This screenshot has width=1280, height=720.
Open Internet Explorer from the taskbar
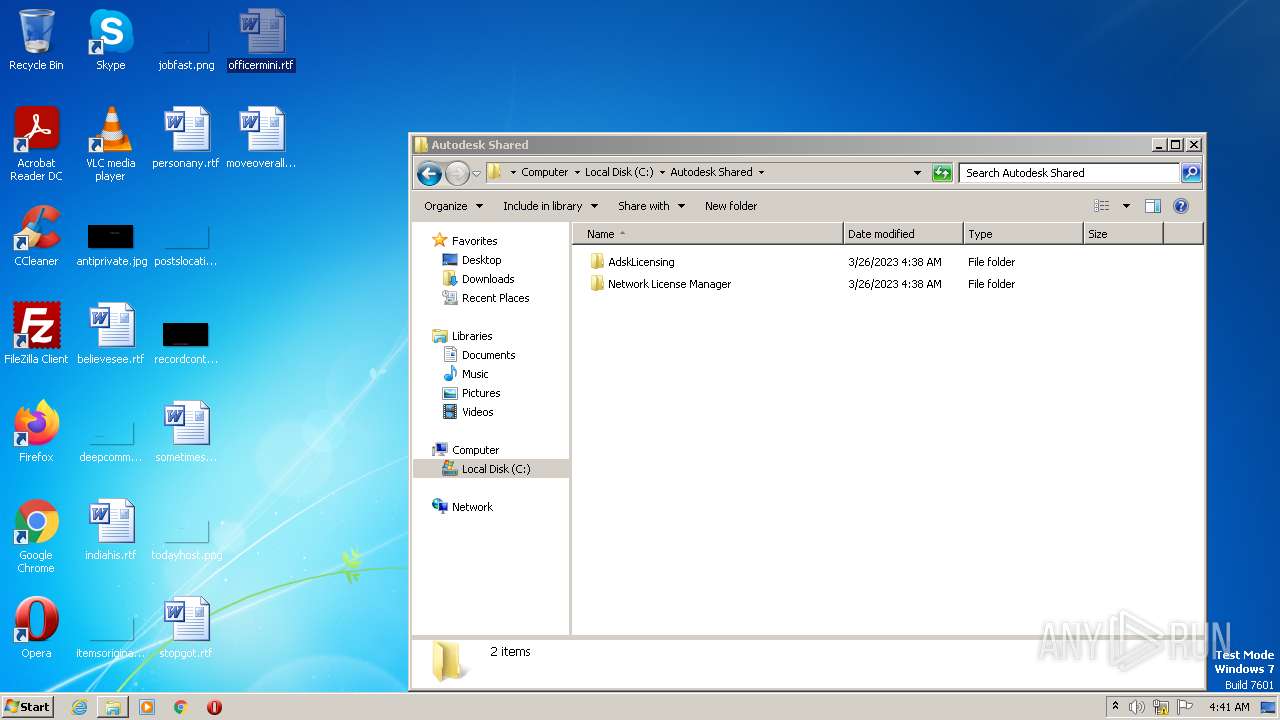click(79, 707)
